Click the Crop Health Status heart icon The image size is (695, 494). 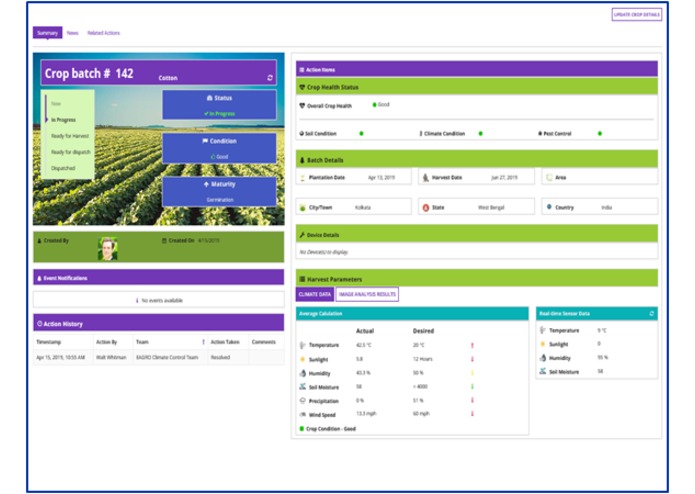point(302,87)
